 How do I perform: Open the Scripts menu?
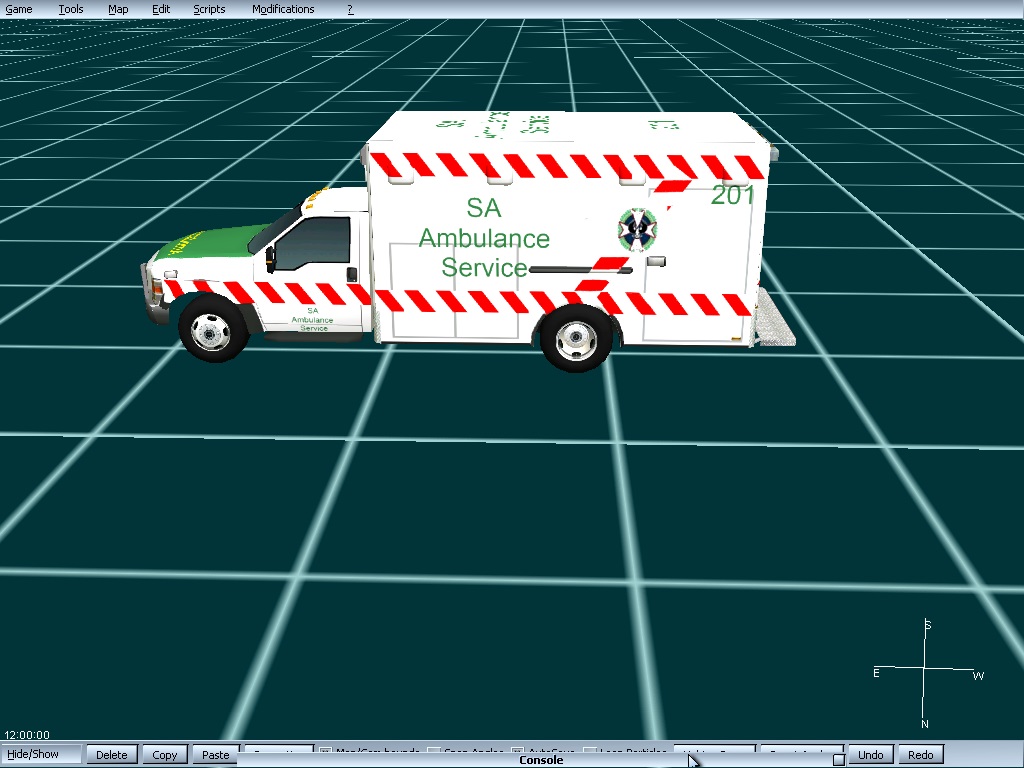pyautogui.click(x=209, y=9)
